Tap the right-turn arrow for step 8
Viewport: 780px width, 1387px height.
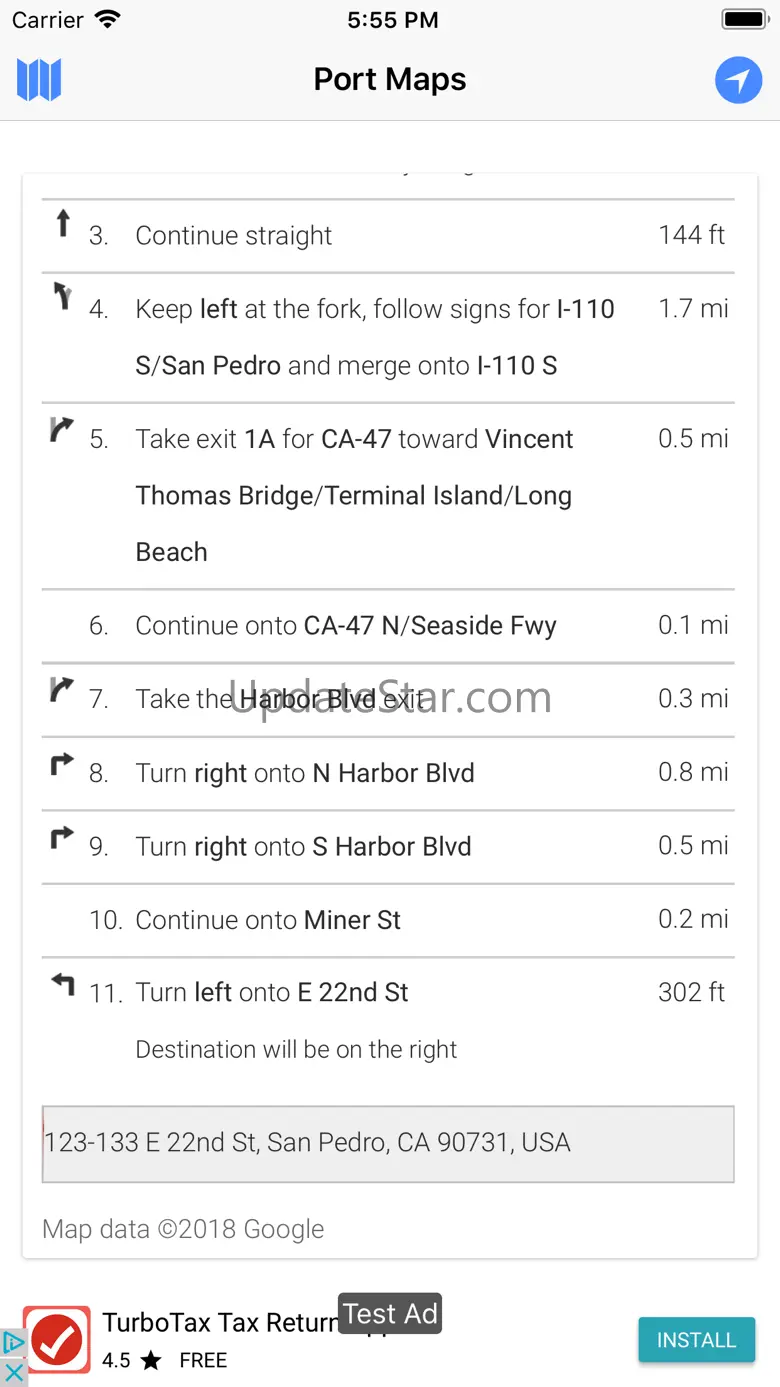click(62, 765)
